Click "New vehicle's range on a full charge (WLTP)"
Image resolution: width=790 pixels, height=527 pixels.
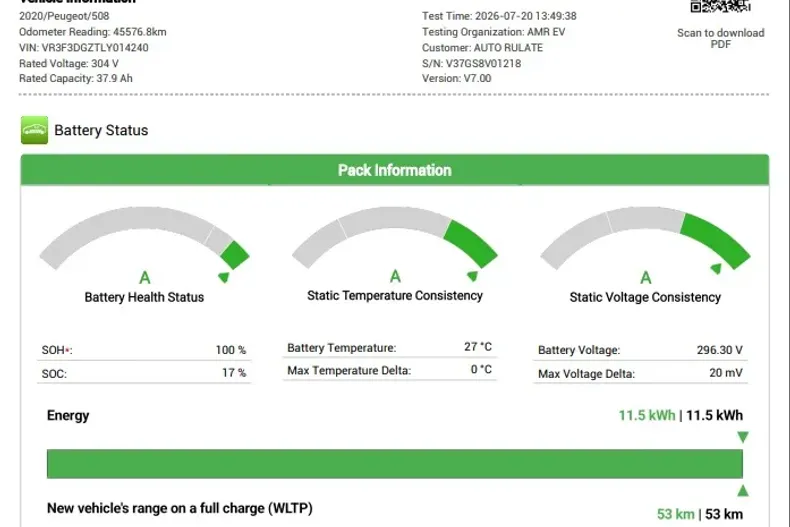pos(180,508)
